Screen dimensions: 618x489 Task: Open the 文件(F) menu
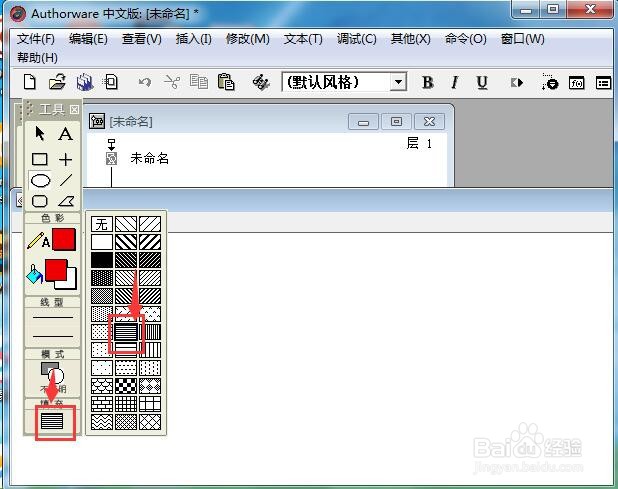coord(36,39)
